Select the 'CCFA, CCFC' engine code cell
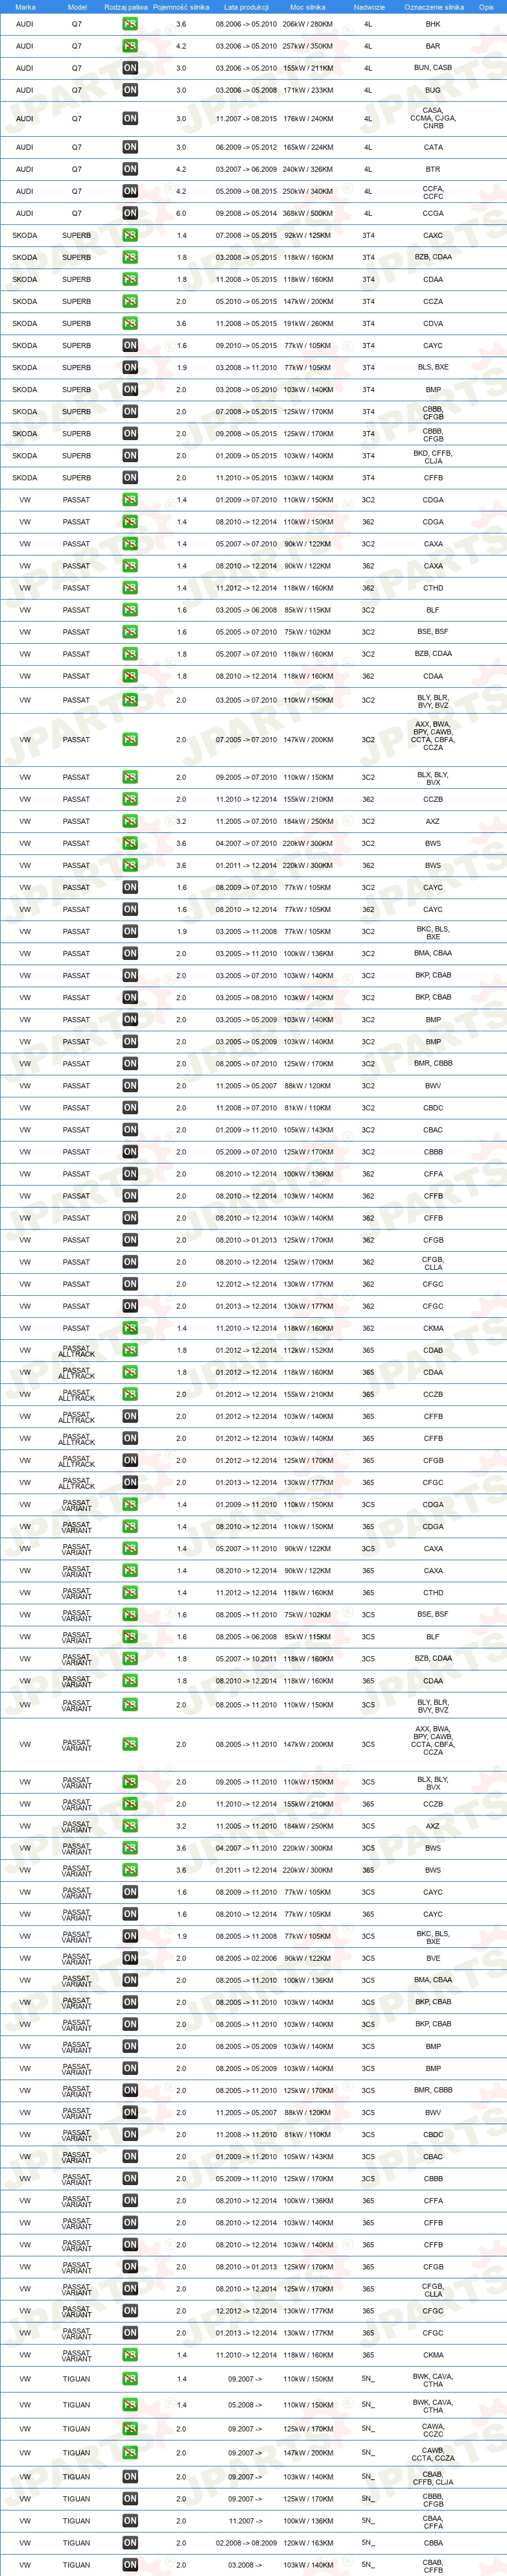Viewport: 507px width, 2576px height. click(x=433, y=192)
